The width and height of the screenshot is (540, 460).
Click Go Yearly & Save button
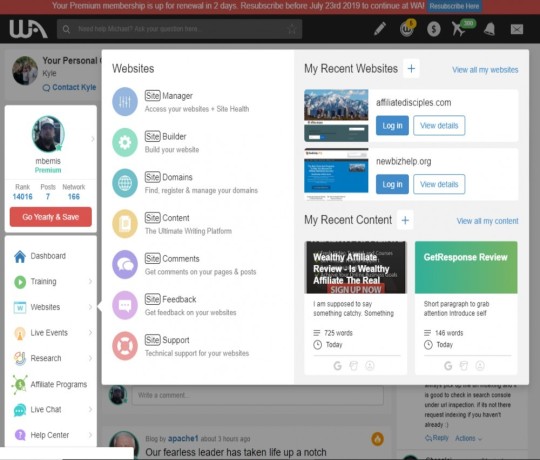(x=51, y=217)
